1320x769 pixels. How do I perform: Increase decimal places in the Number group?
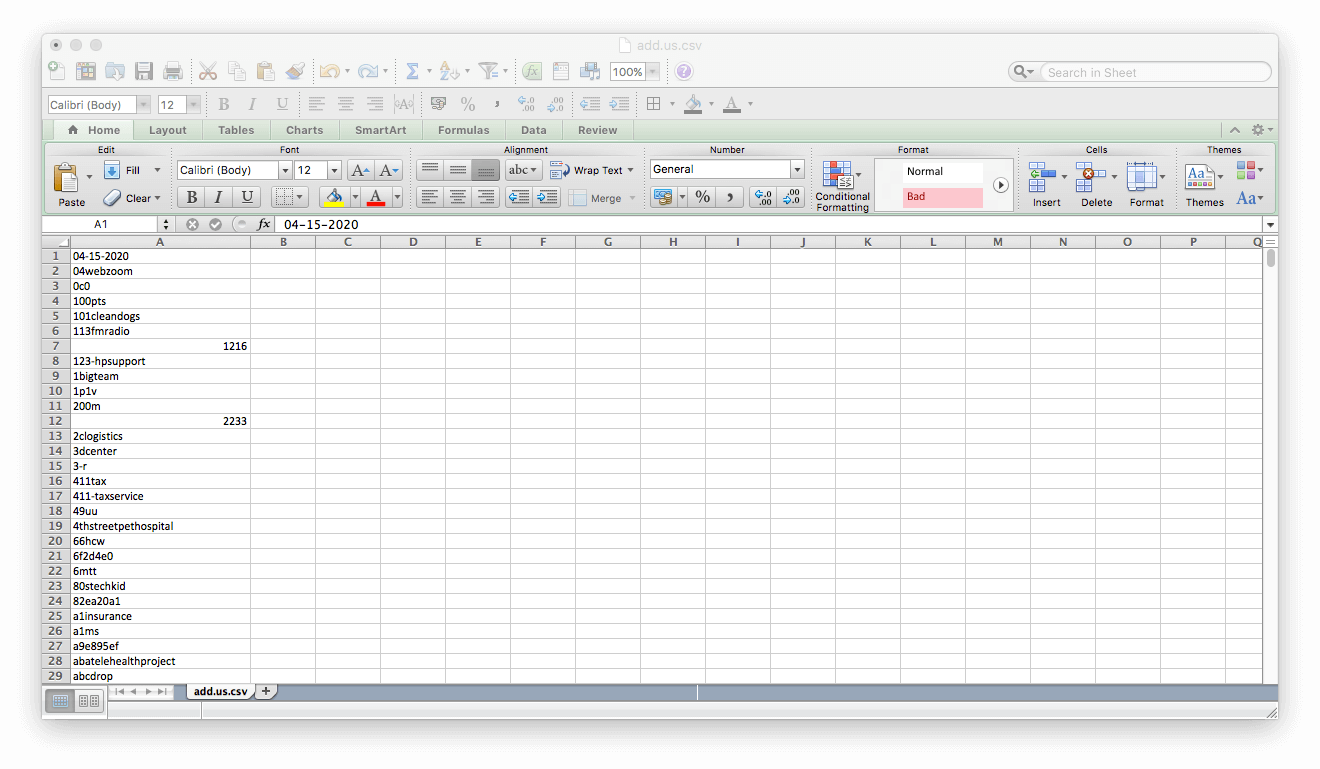763,197
